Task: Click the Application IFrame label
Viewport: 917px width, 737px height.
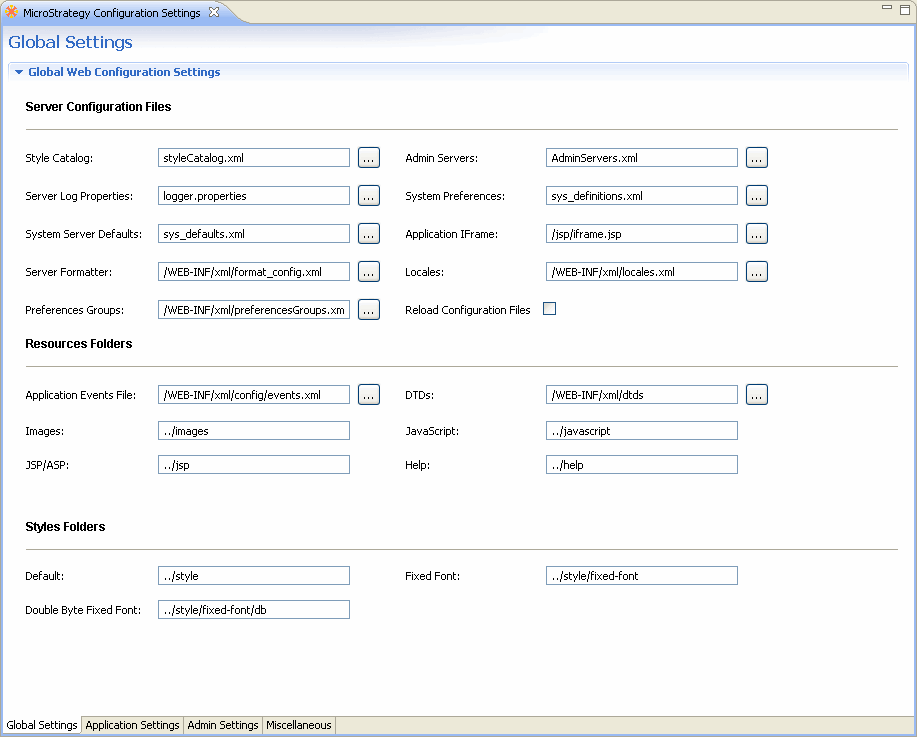Action: 451,234
